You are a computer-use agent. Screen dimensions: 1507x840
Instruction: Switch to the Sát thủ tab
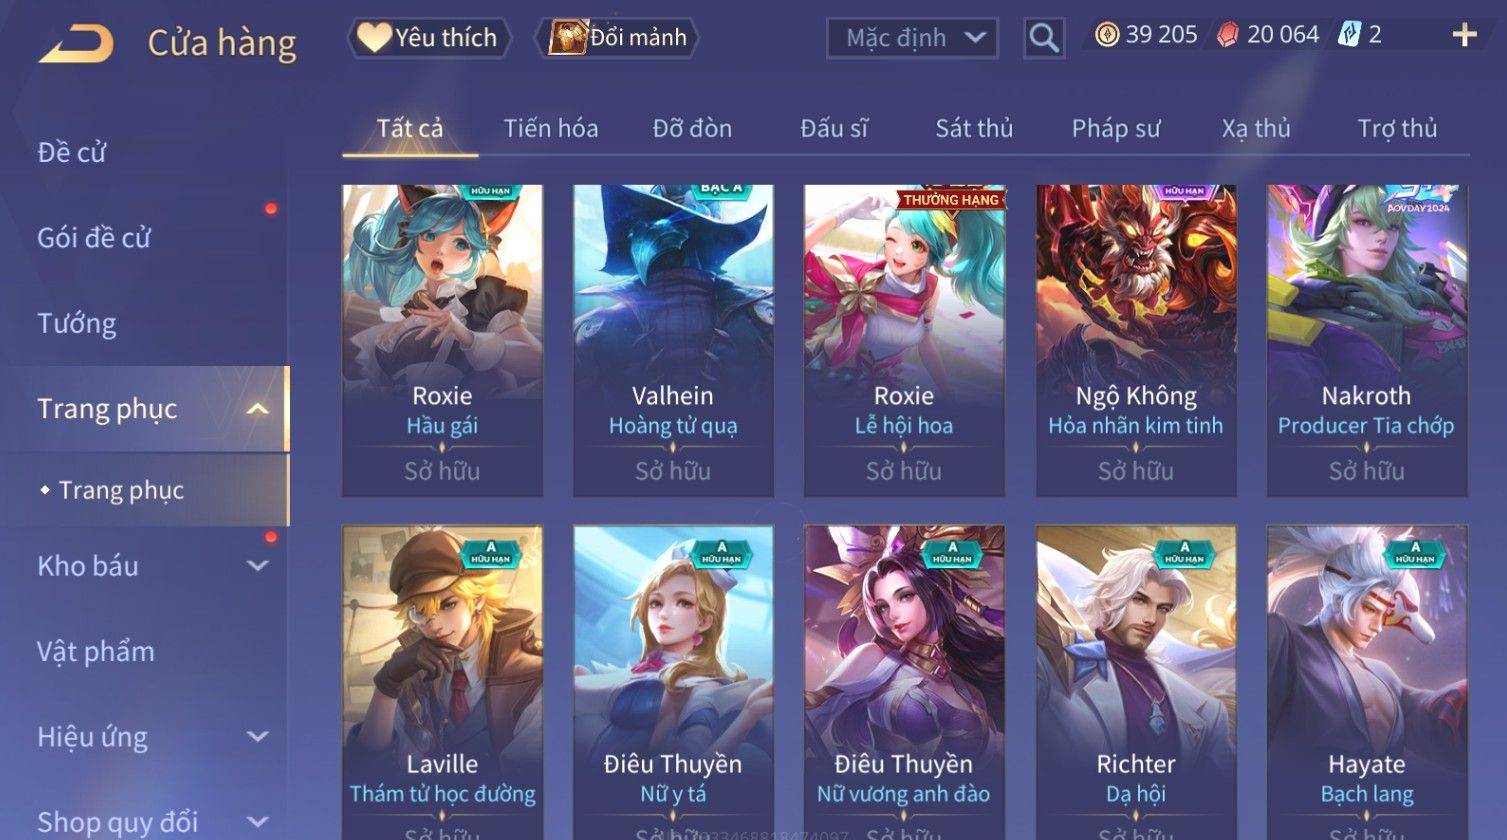click(x=974, y=129)
